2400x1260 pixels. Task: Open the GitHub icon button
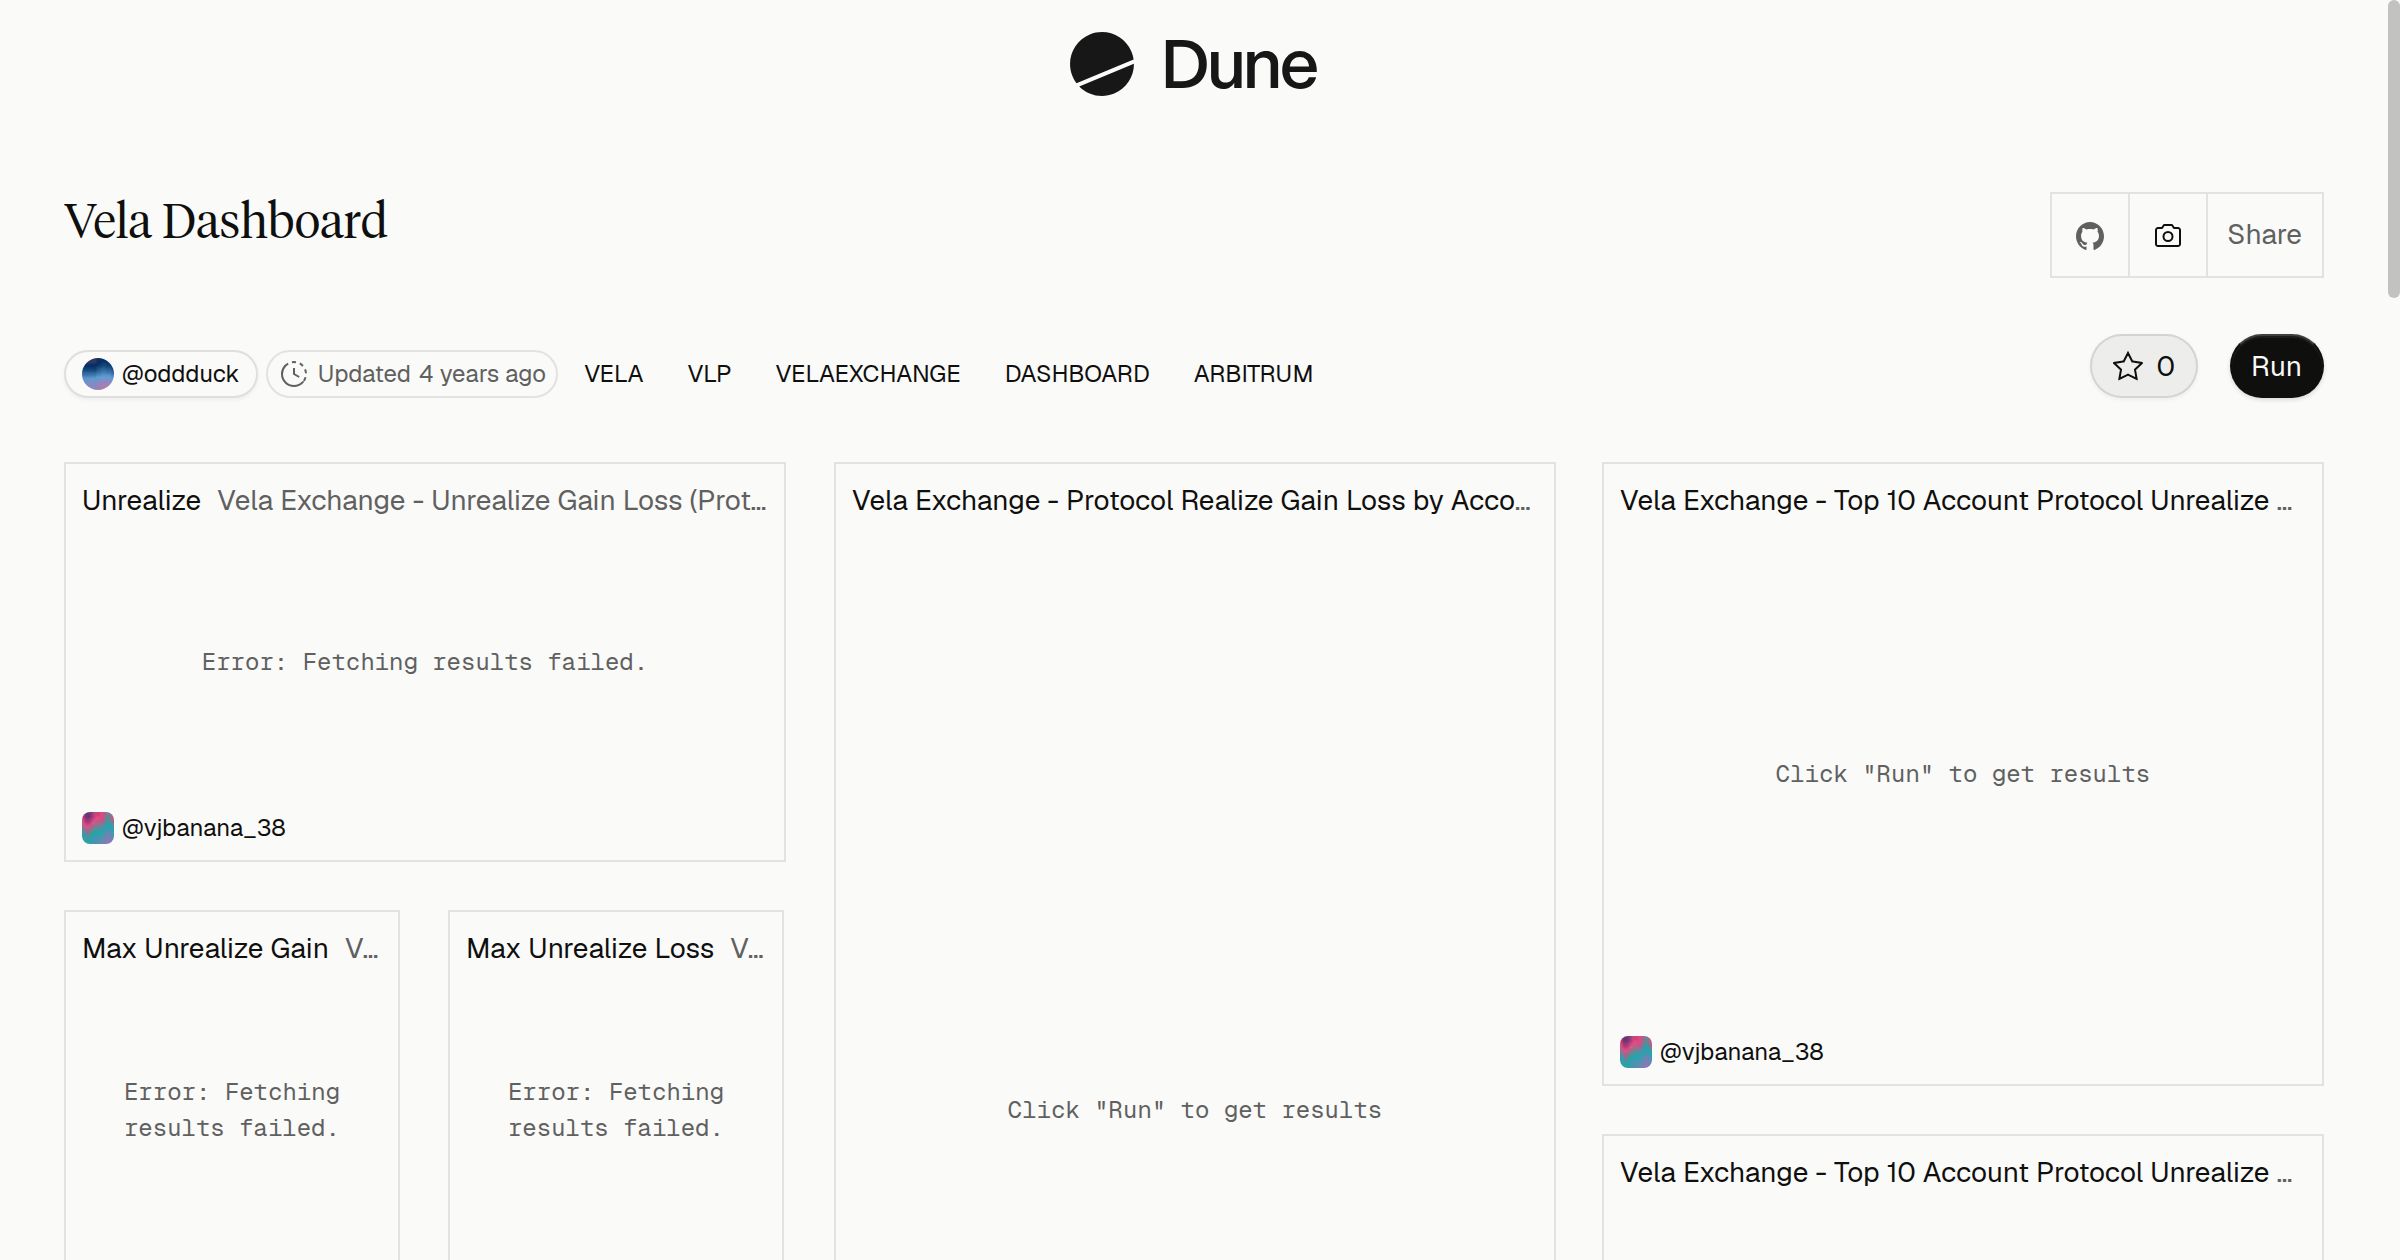coord(2089,235)
